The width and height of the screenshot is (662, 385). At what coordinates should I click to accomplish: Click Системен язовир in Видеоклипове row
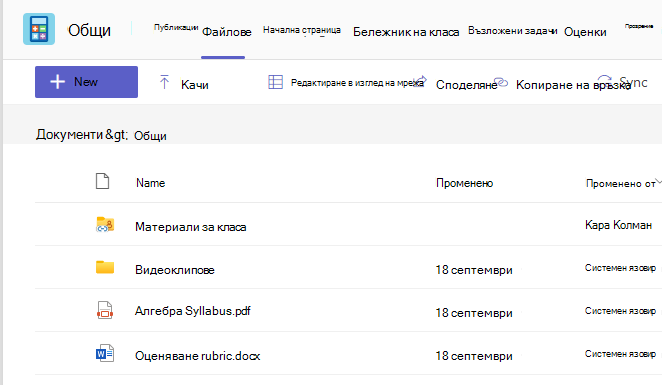point(620,268)
